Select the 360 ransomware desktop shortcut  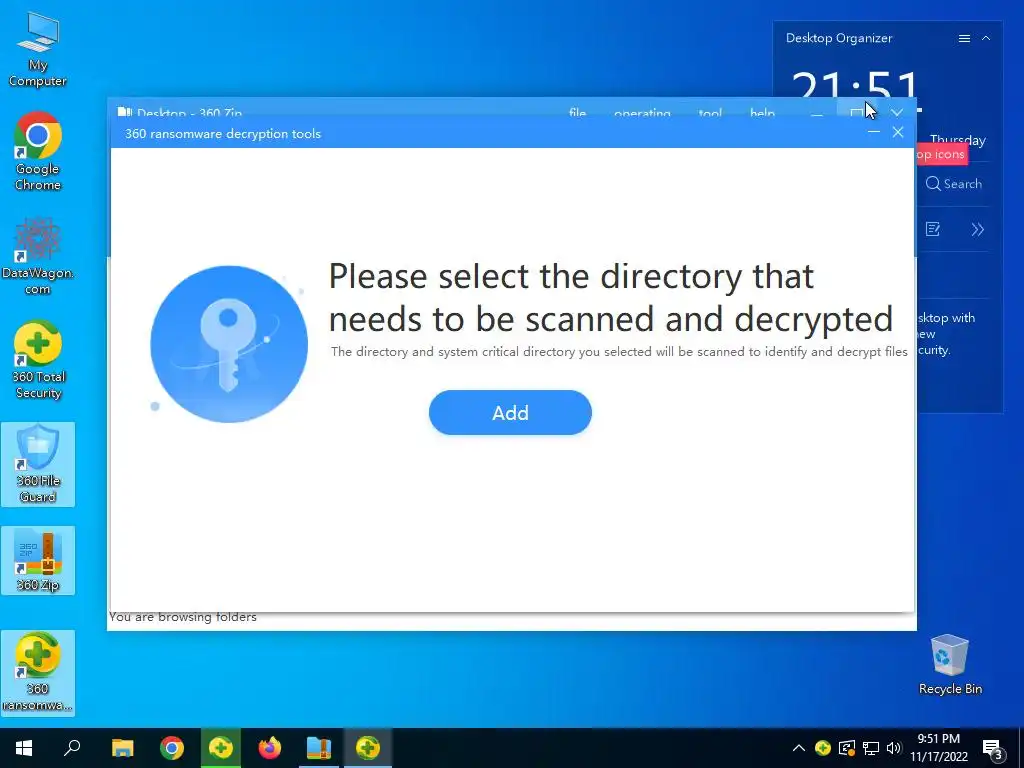[x=38, y=673]
